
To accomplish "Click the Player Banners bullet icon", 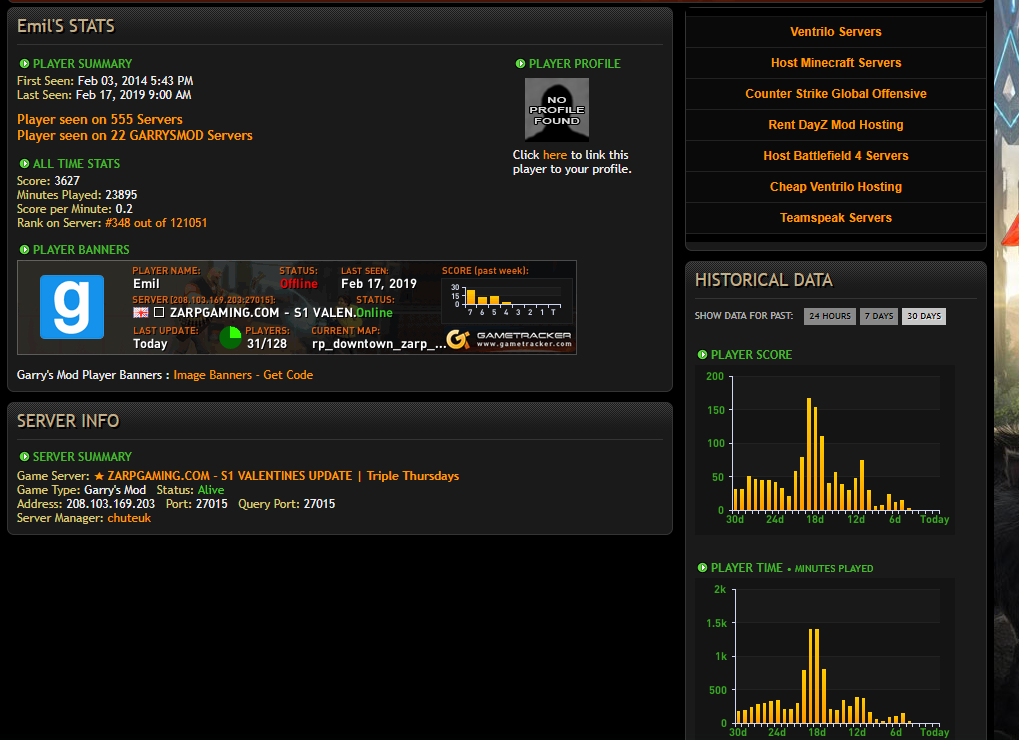I will (x=24, y=249).
